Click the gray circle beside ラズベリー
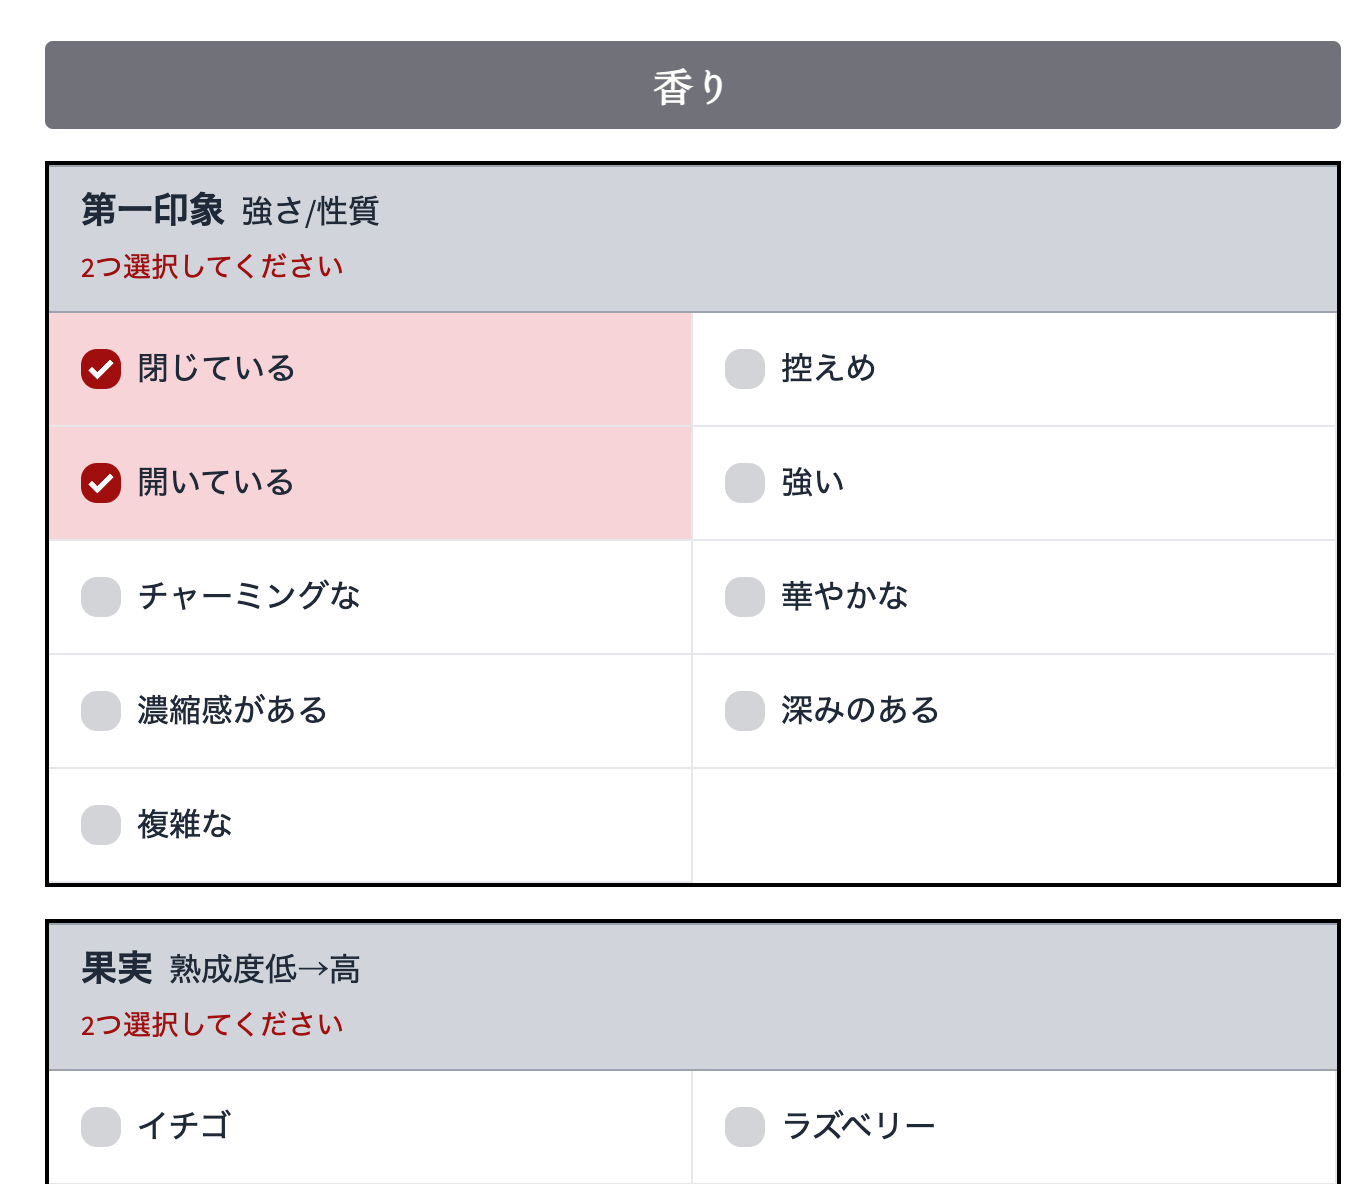 click(743, 1124)
